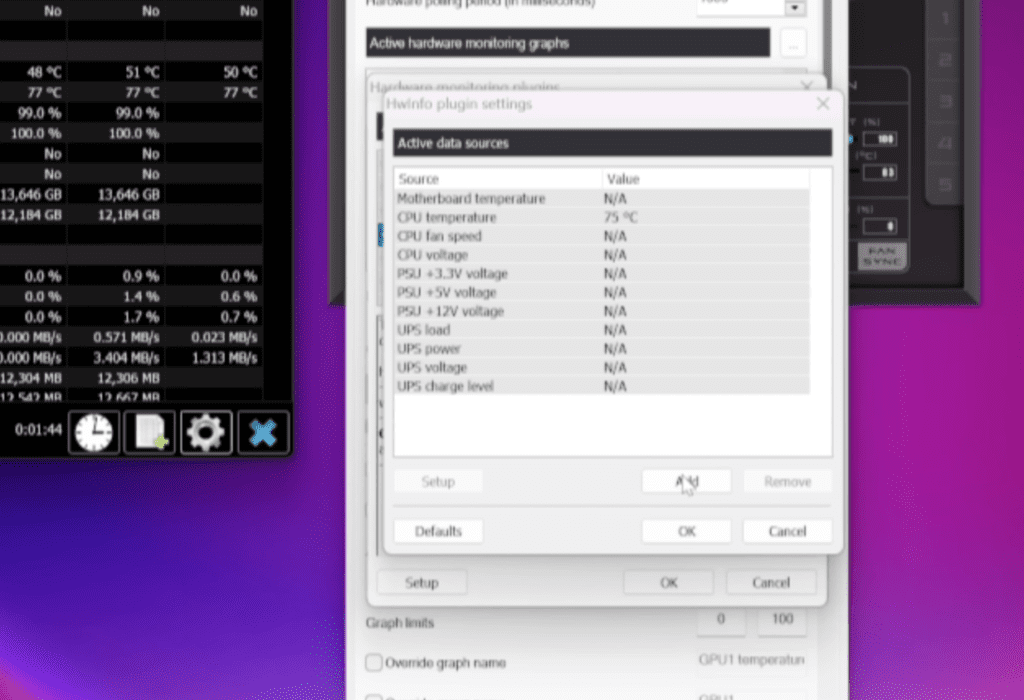Click the Add button in Hwinfo plugin settings
Viewport: 1024px width, 700px height.
686,481
